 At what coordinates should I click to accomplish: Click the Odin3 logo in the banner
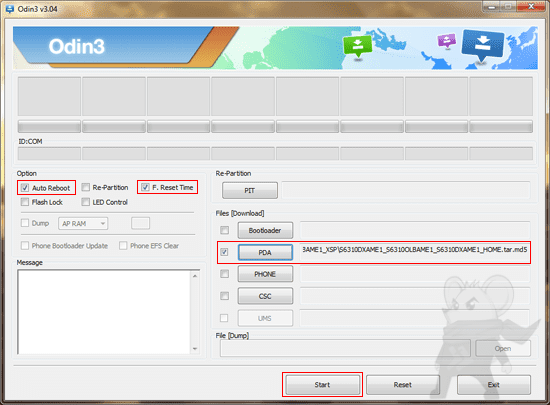point(76,46)
